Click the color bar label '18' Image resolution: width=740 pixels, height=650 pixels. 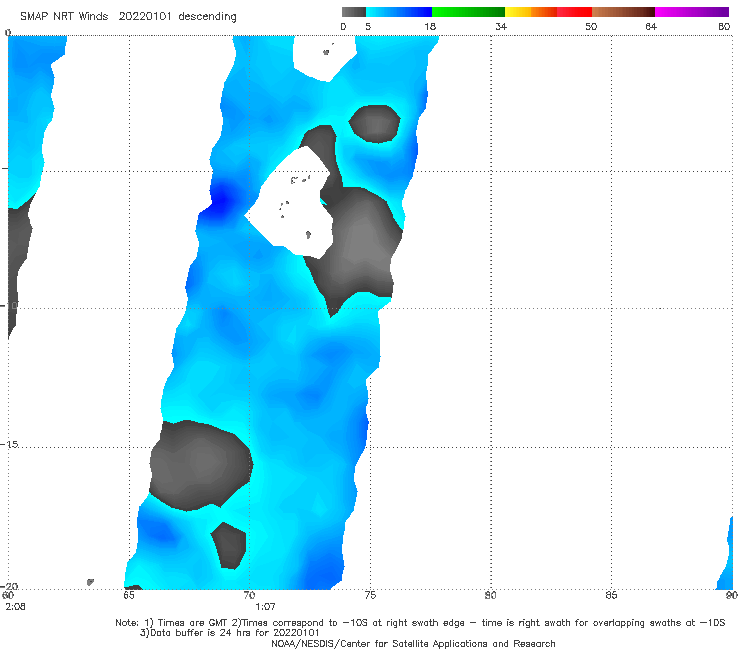click(x=430, y=27)
